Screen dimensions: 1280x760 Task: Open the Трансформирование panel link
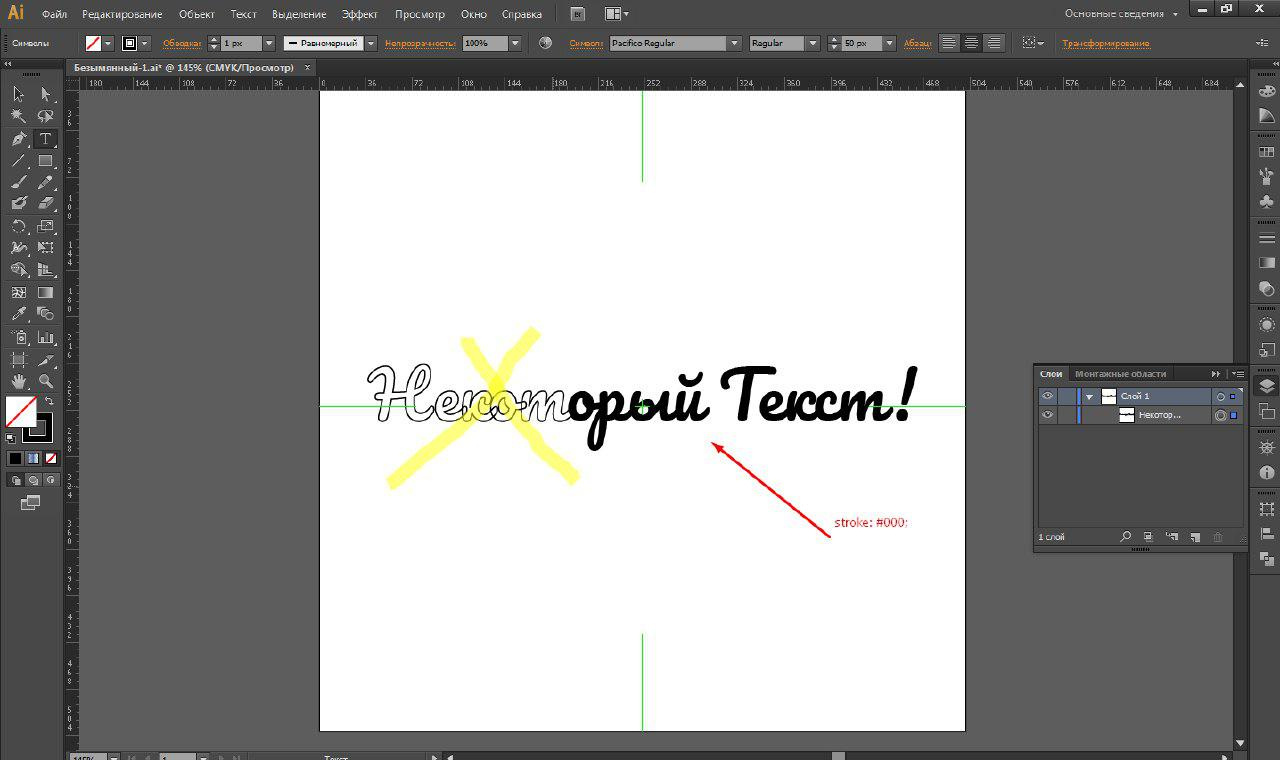[x=1106, y=44]
